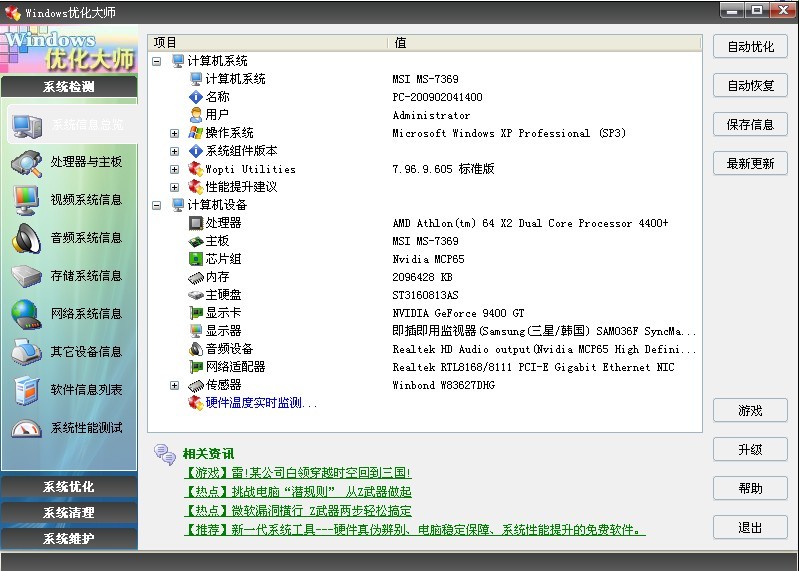
Task: Select the 'Nvidia MCP65' chipset value
Action: pyautogui.click(x=428, y=259)
